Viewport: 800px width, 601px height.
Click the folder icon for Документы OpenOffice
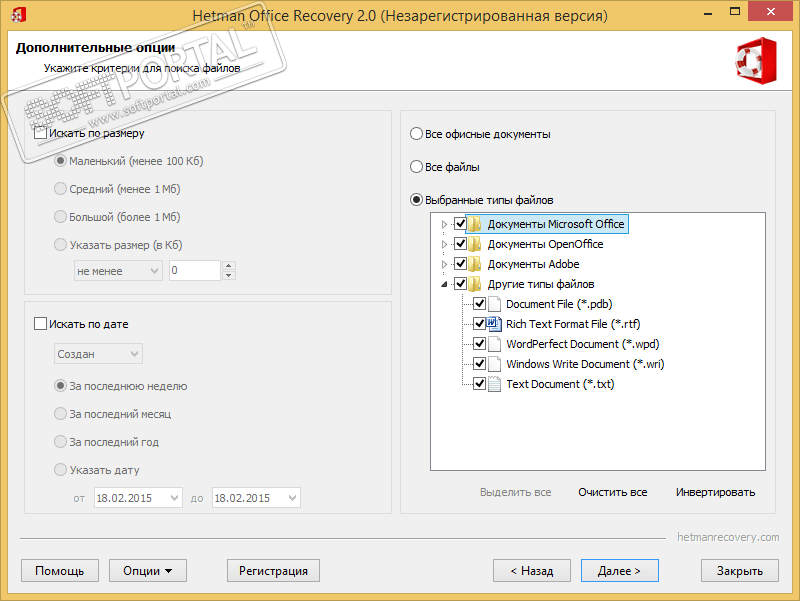coord(475,244)
